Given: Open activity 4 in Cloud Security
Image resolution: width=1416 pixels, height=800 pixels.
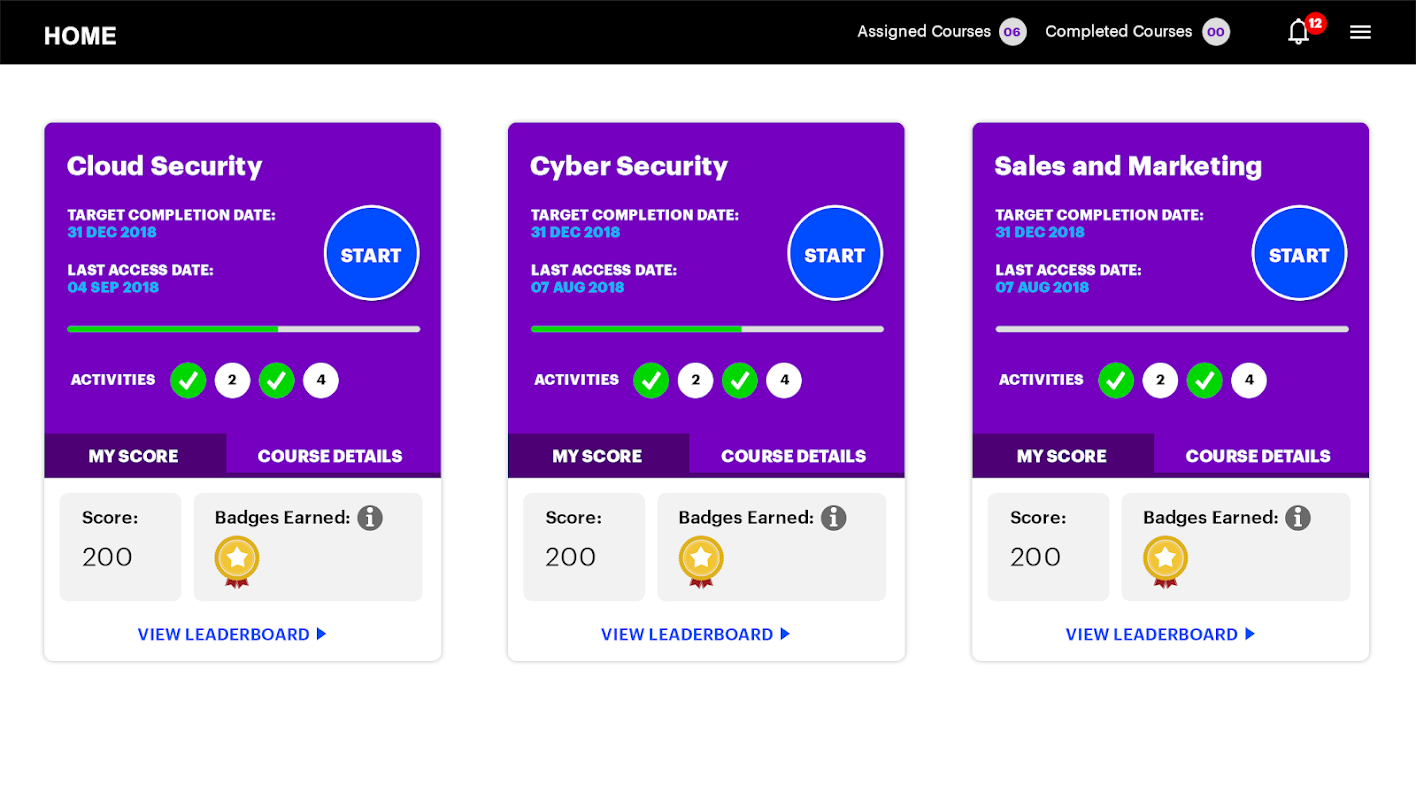Looking at the screenshot, I should (321, 380).
